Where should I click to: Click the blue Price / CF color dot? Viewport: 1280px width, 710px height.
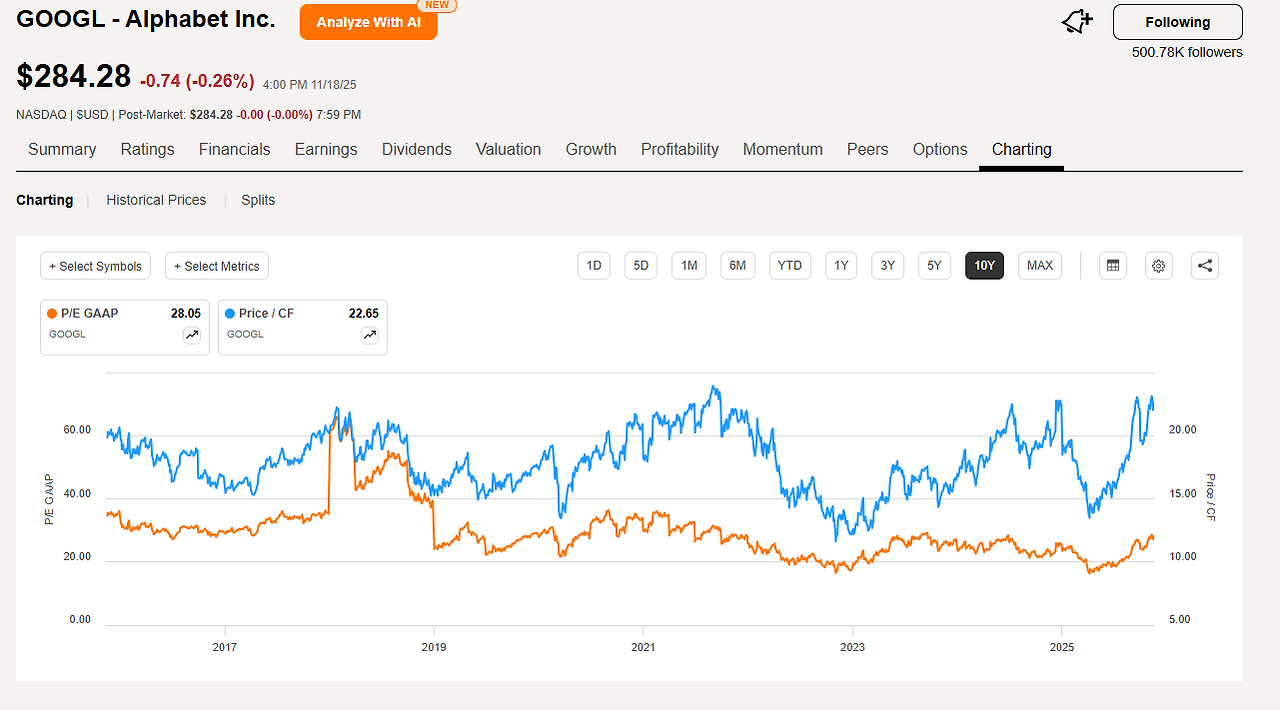230,314
